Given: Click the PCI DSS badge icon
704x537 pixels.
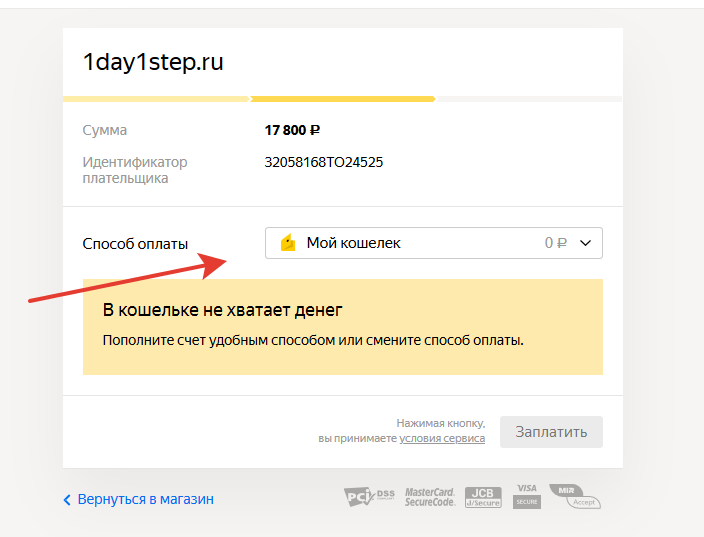Looking at the screenshot, I should (x=369, y=497).
